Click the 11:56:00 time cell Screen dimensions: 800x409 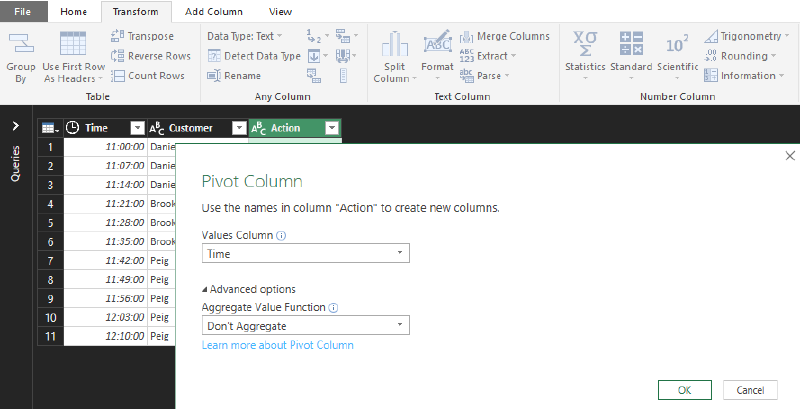pos(105,298)
